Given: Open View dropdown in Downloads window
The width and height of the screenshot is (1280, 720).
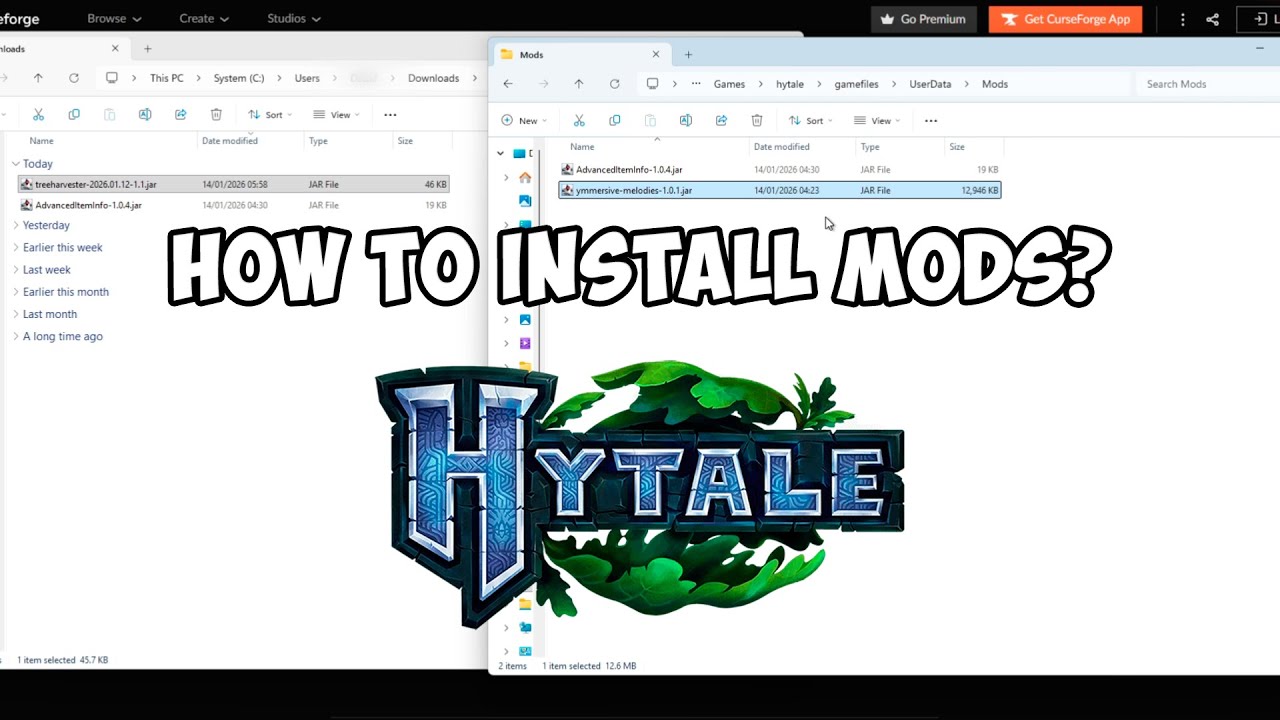Looking at the screenshot, I should [336, 115].
